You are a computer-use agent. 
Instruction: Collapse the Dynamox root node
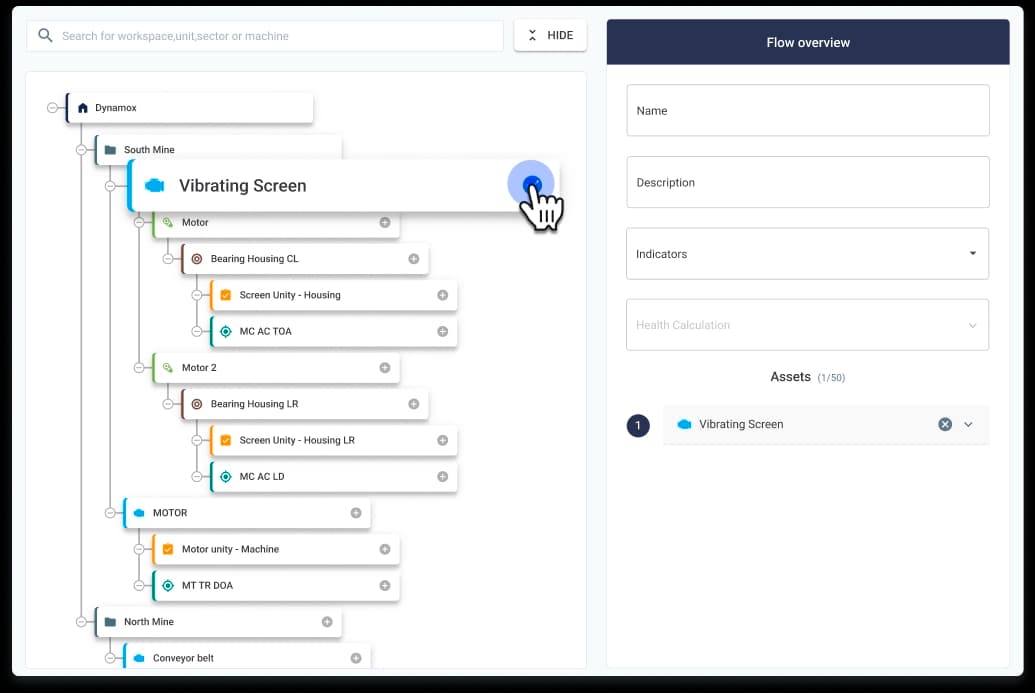click(x=53, y=108)
